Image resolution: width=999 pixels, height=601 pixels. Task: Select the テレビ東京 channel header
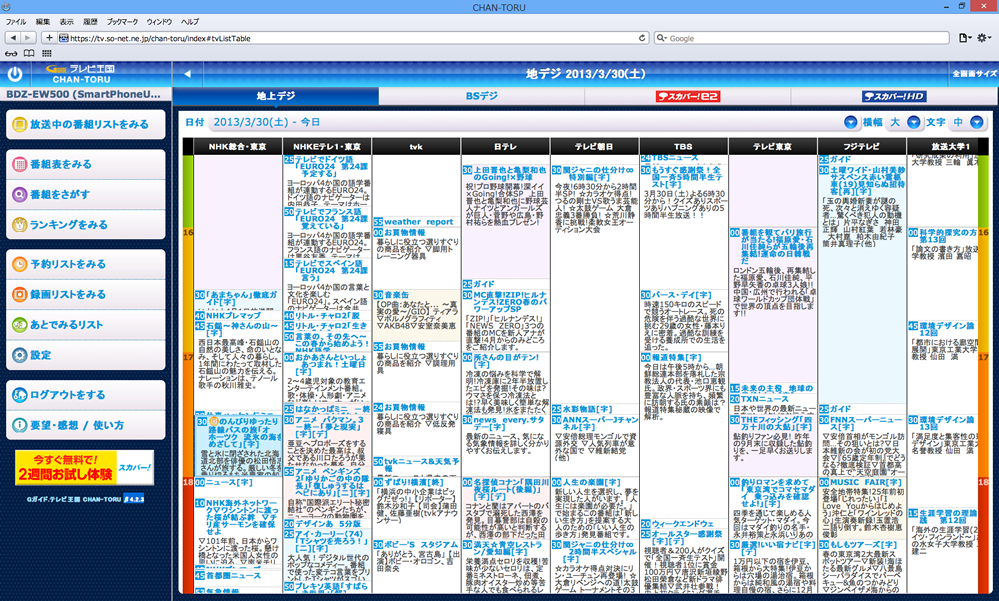(773, 147)
